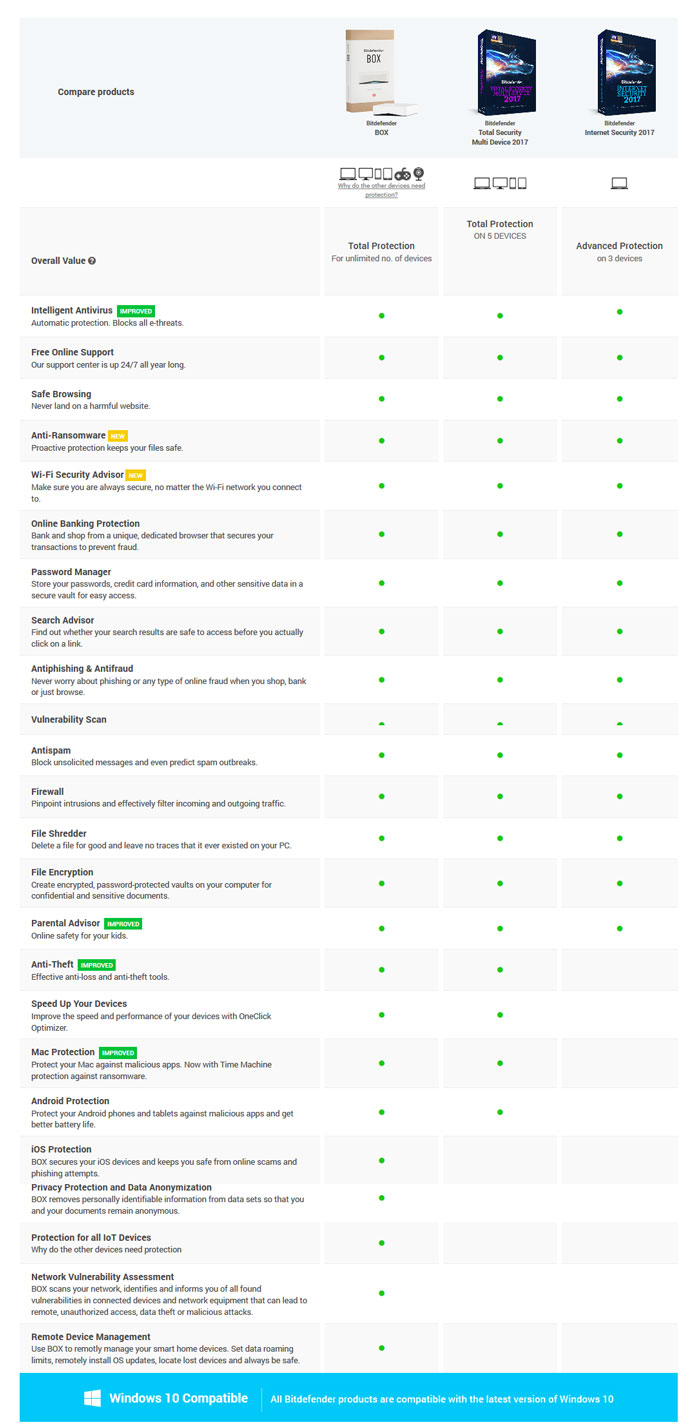Click the Advanced Protection on 3 devices cell

(x=619, y=252)
